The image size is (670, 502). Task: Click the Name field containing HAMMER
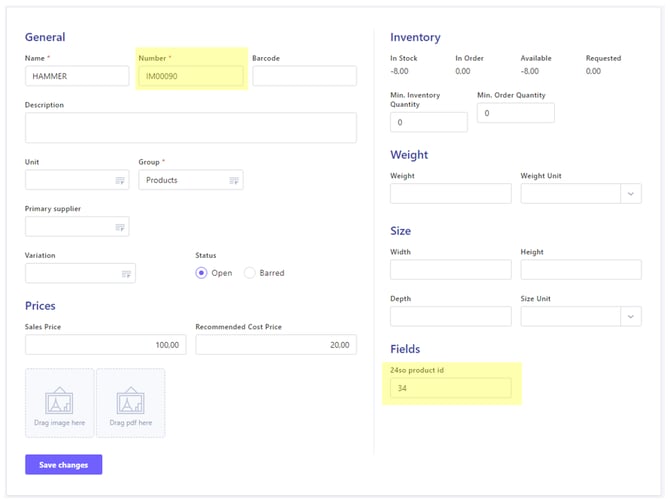click(x=77, y=76)
